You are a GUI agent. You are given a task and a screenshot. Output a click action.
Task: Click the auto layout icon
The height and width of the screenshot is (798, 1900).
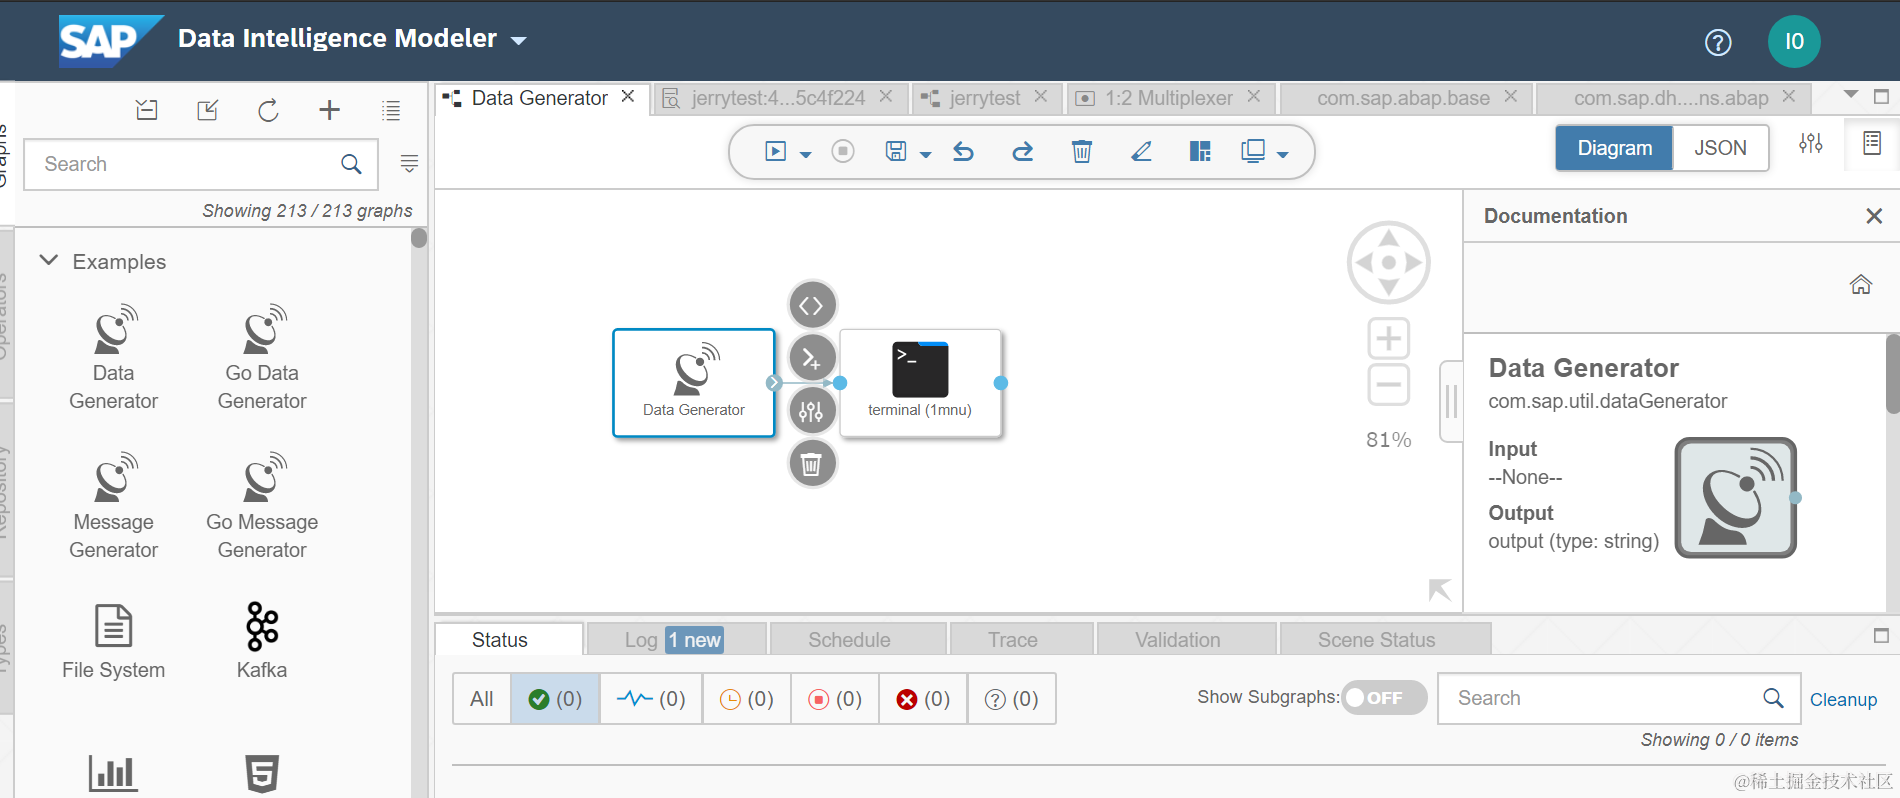tap(1200, 151)
